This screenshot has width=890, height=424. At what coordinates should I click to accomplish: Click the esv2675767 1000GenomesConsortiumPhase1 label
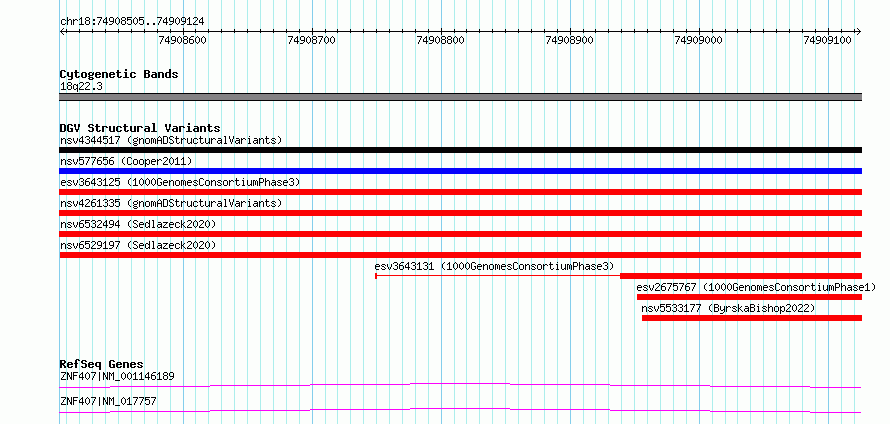(x=756, y=287)
